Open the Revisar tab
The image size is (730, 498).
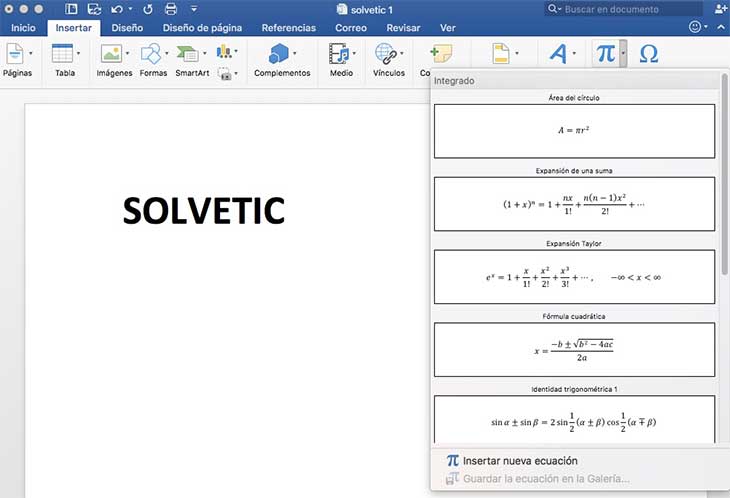(x=403, y=28)
